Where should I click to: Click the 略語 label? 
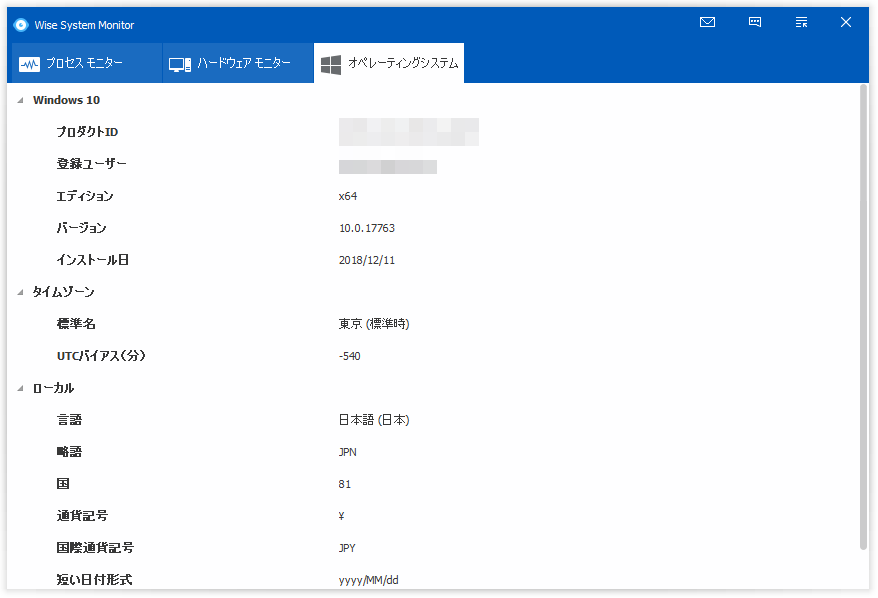(x=69, y=452)
